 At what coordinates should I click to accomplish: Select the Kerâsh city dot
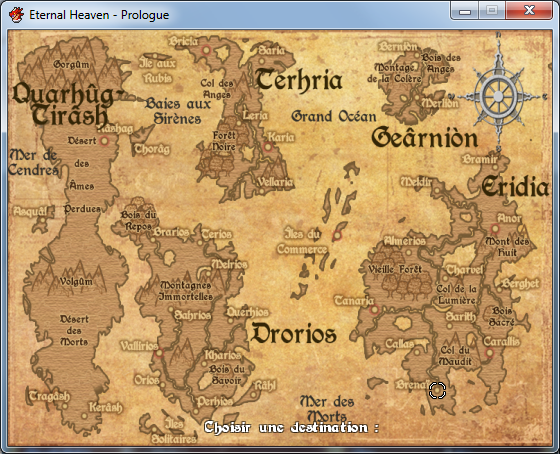click(84, 416)
